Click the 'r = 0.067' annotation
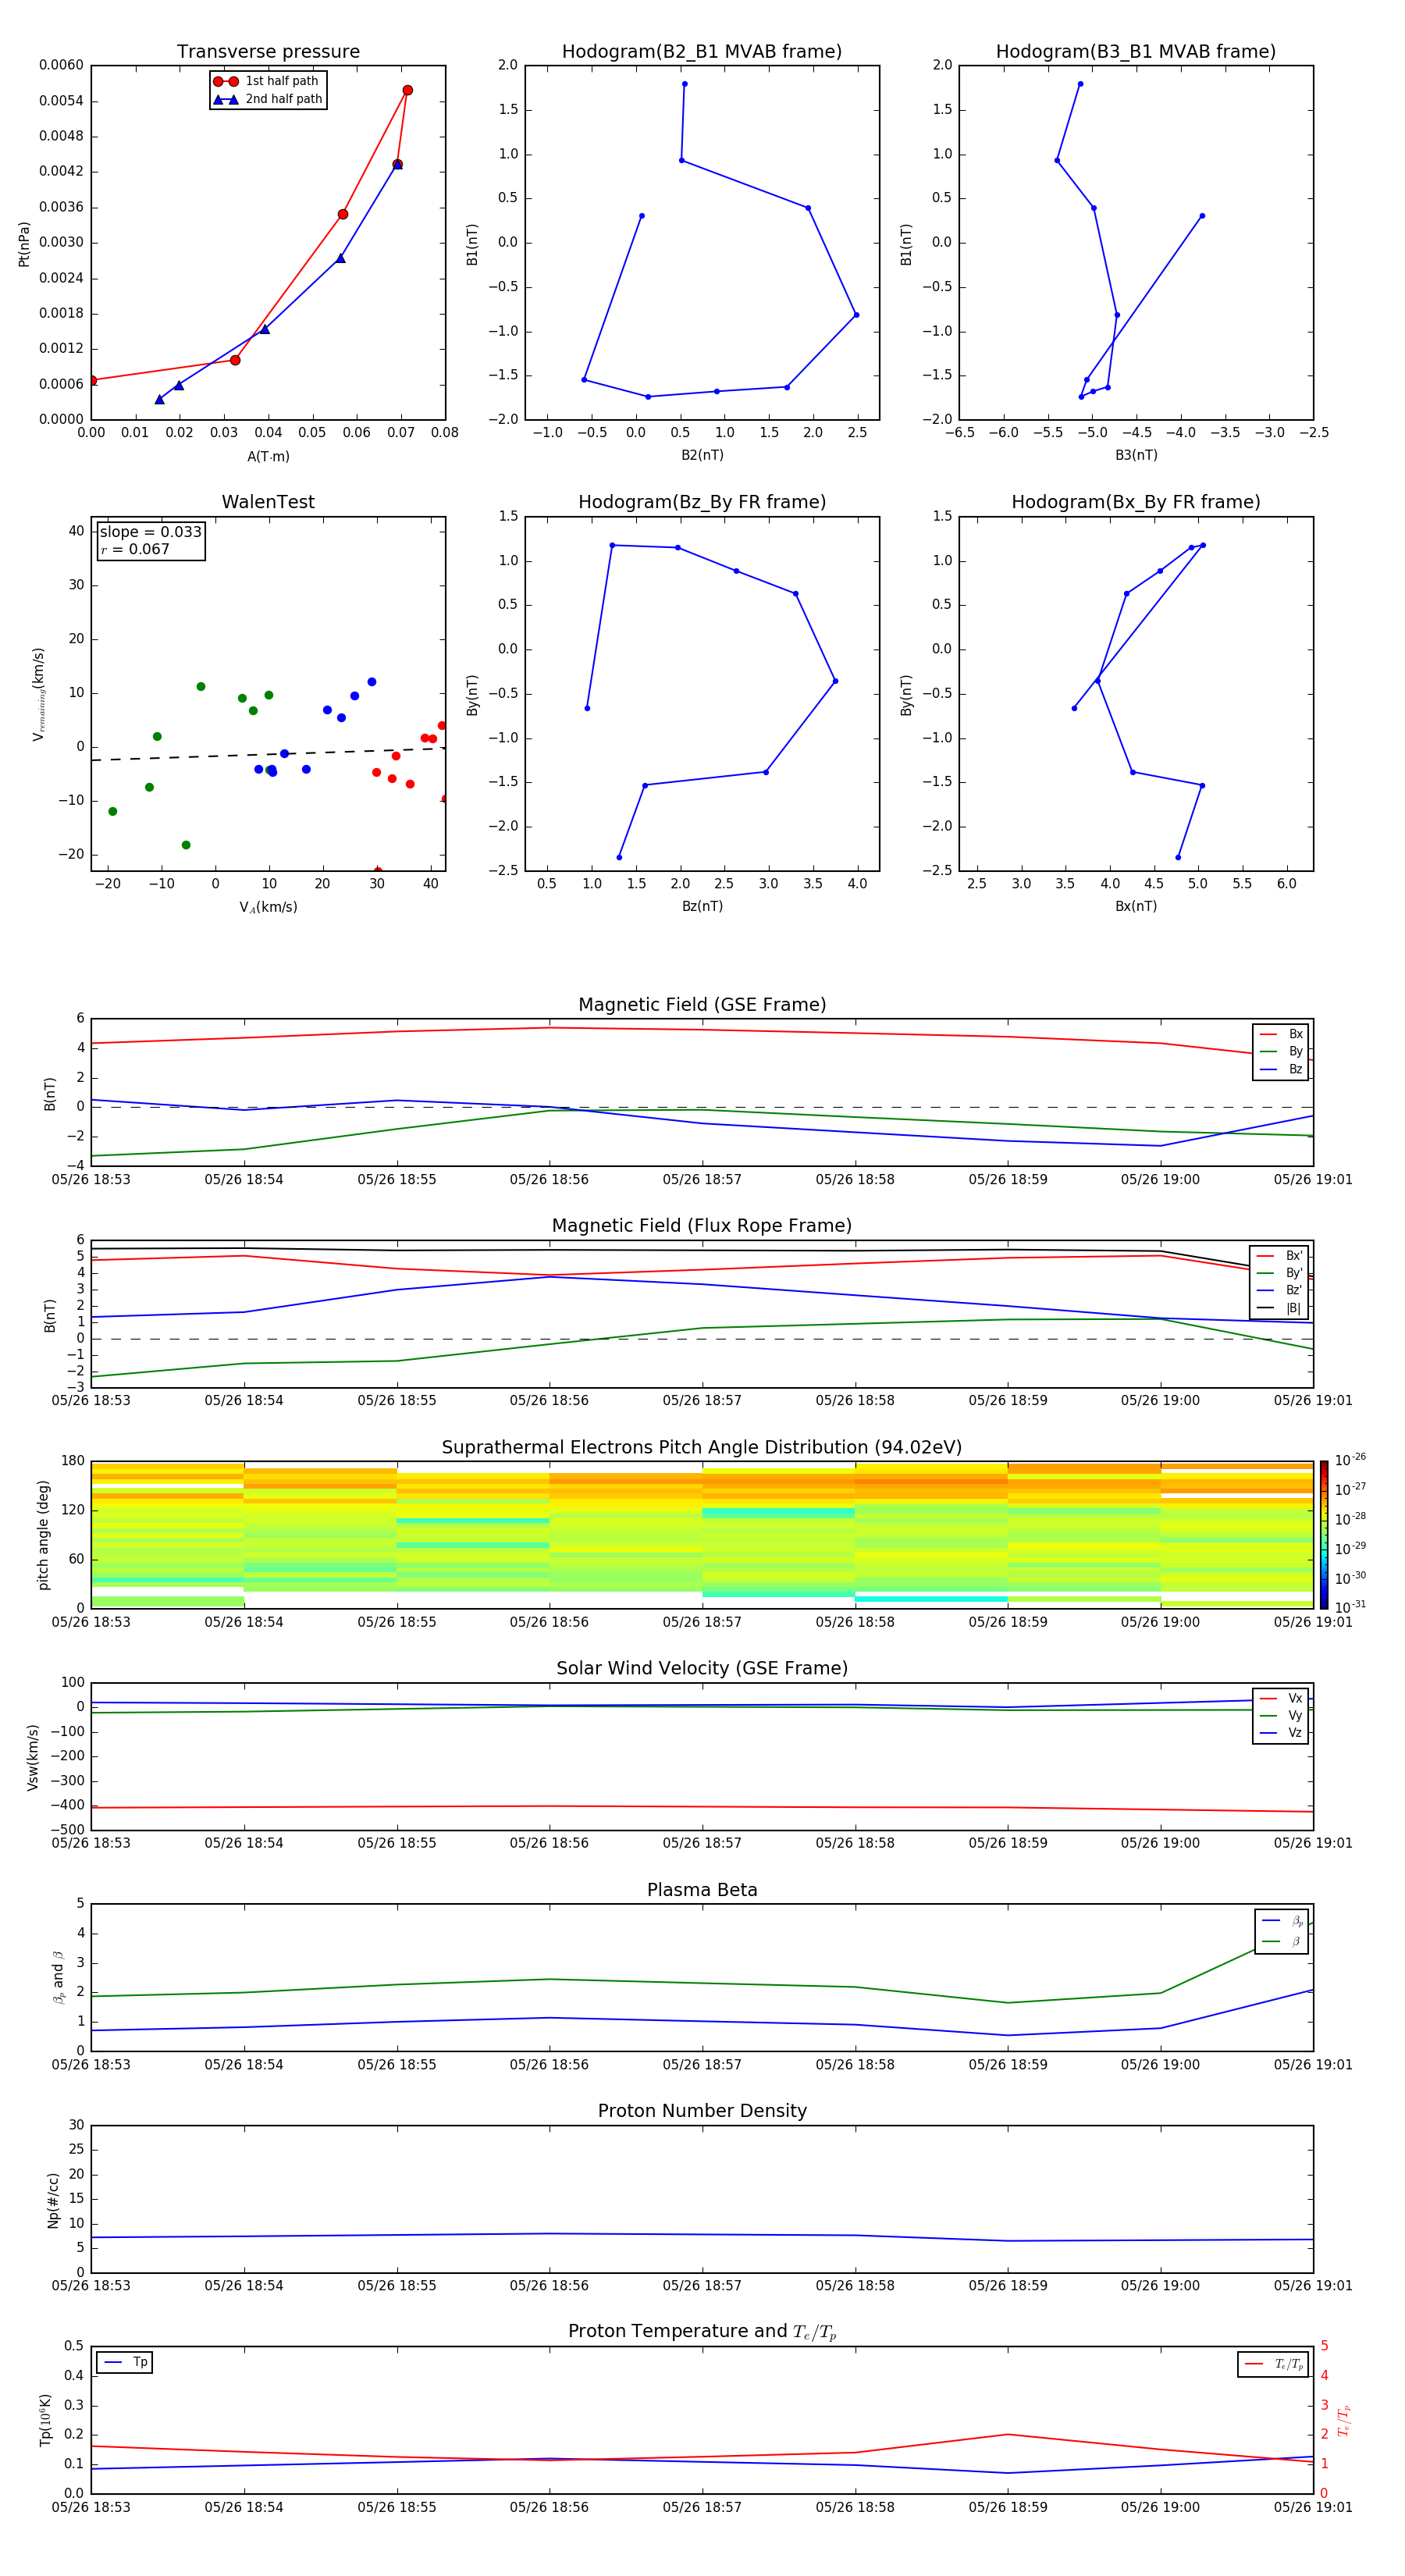1405x2576 pixels. (135, 549)
